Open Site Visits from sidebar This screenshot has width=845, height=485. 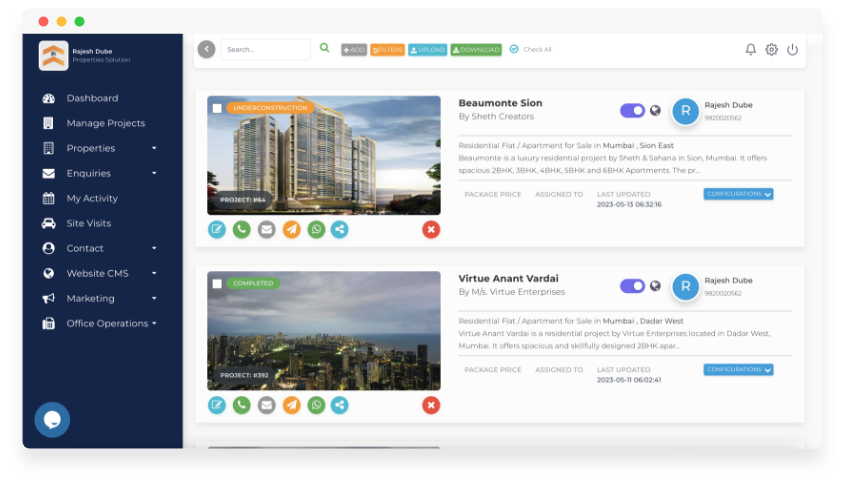coord(88,223)
